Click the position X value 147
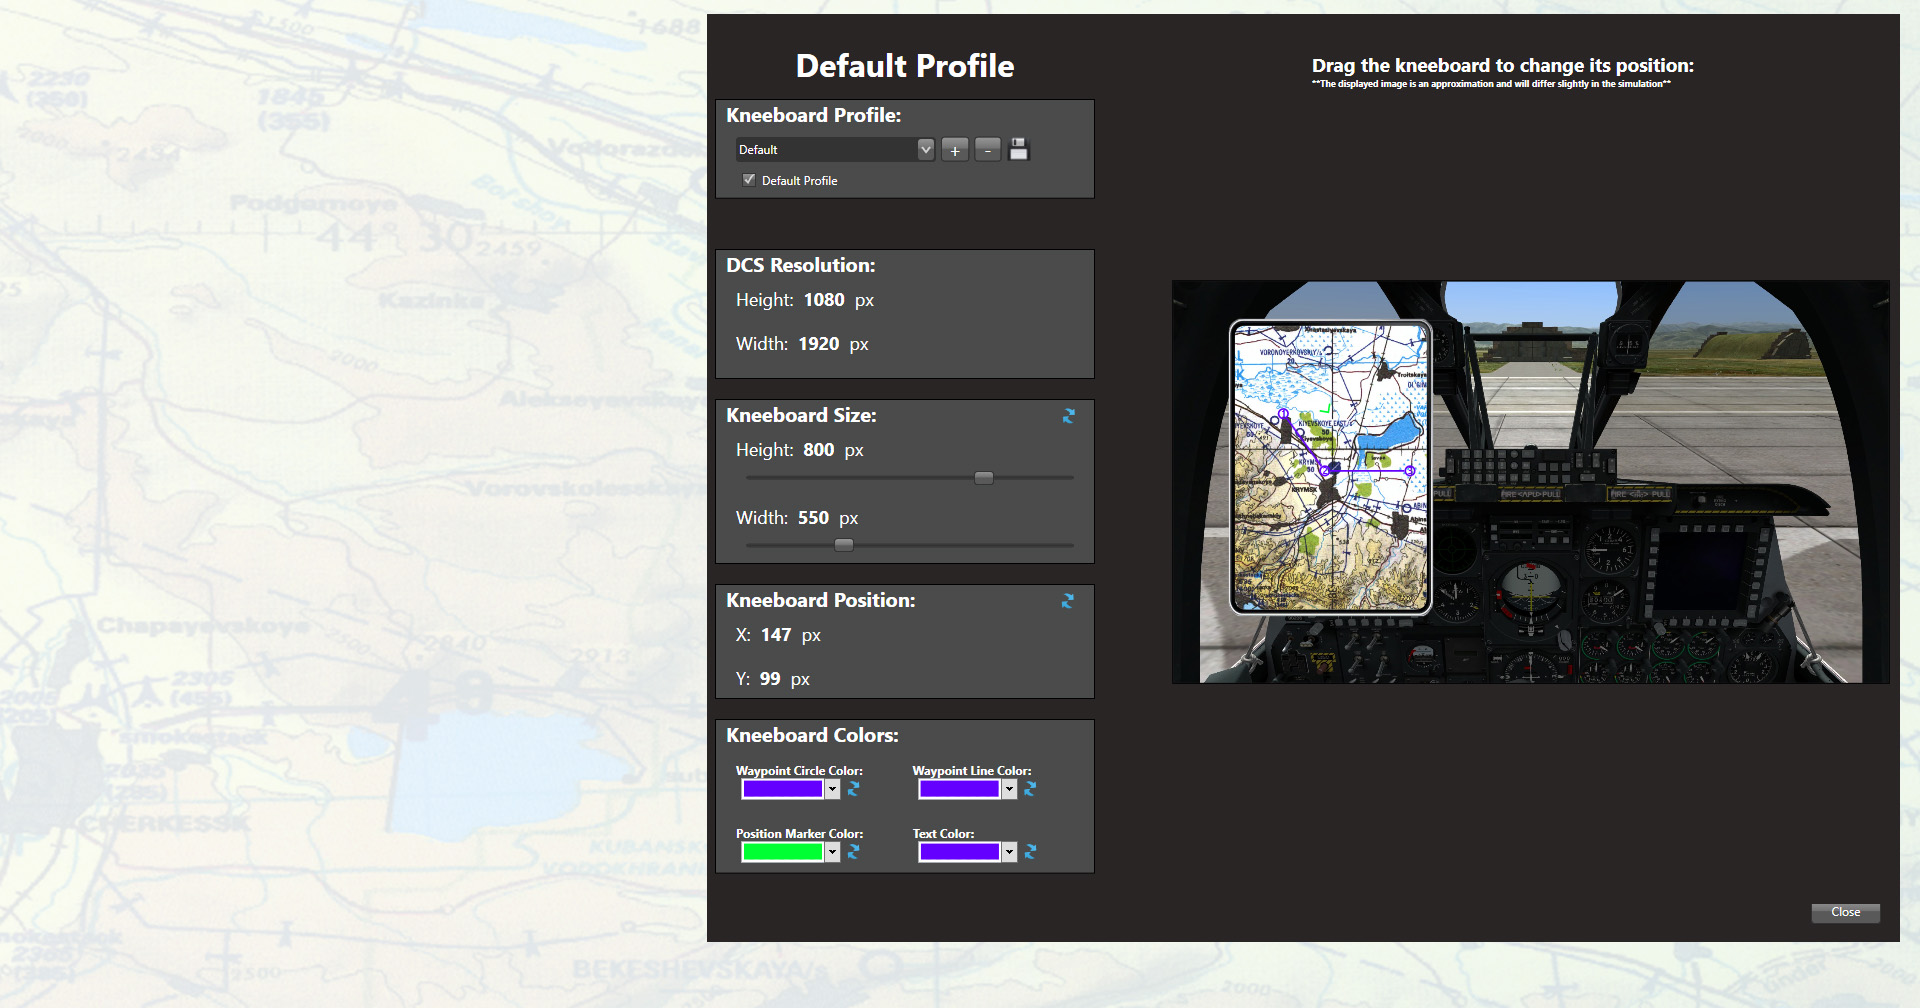 (x=776, y=635)
